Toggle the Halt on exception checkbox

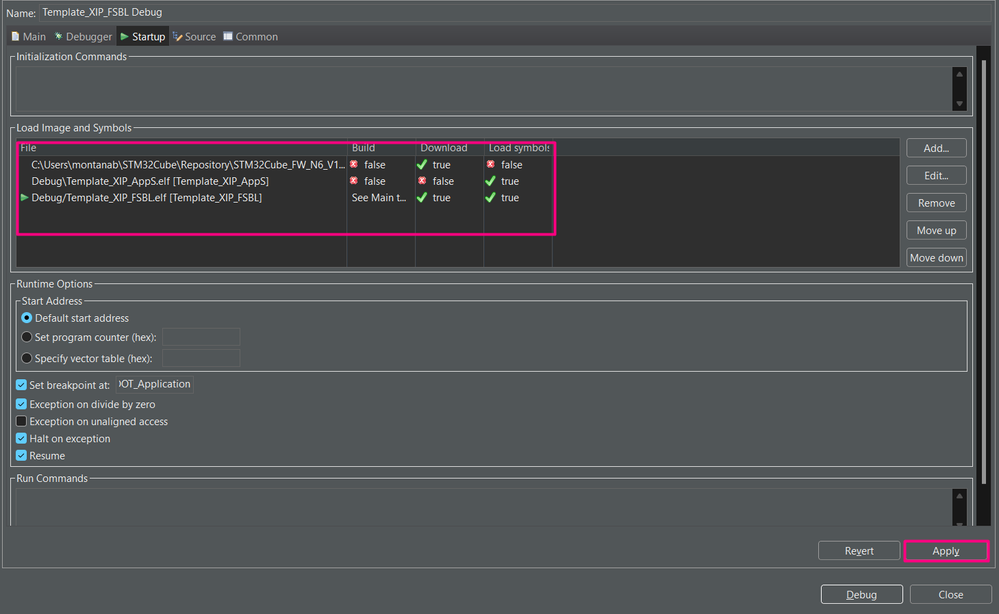point(21,438)
